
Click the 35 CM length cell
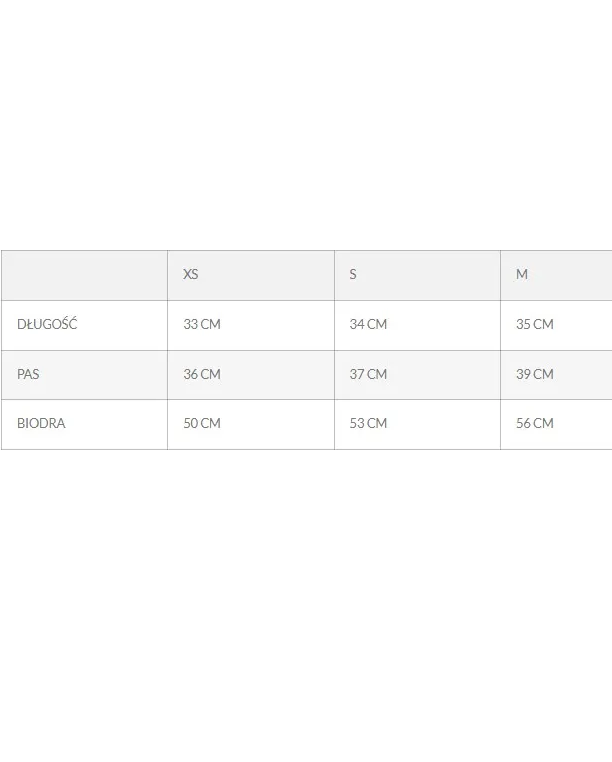(x=535, y=324)
